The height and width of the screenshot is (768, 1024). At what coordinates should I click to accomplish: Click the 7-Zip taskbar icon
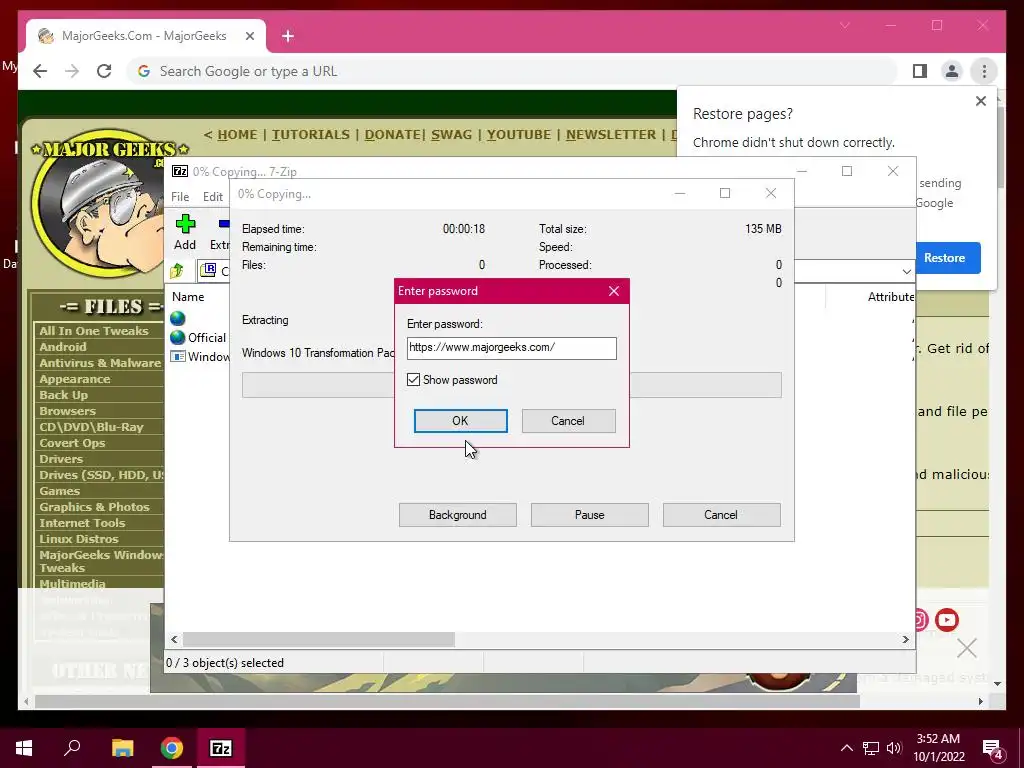tap(221, 748)
